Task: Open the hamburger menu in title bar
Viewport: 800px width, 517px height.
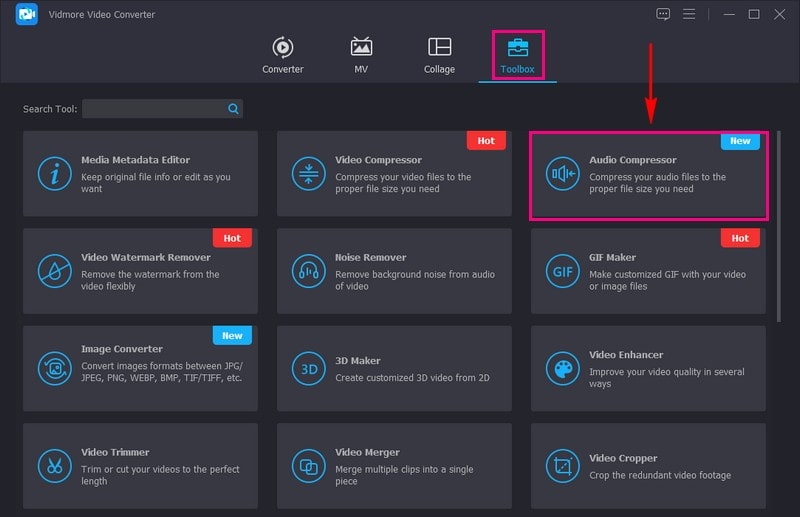Action: click(689, 14)
